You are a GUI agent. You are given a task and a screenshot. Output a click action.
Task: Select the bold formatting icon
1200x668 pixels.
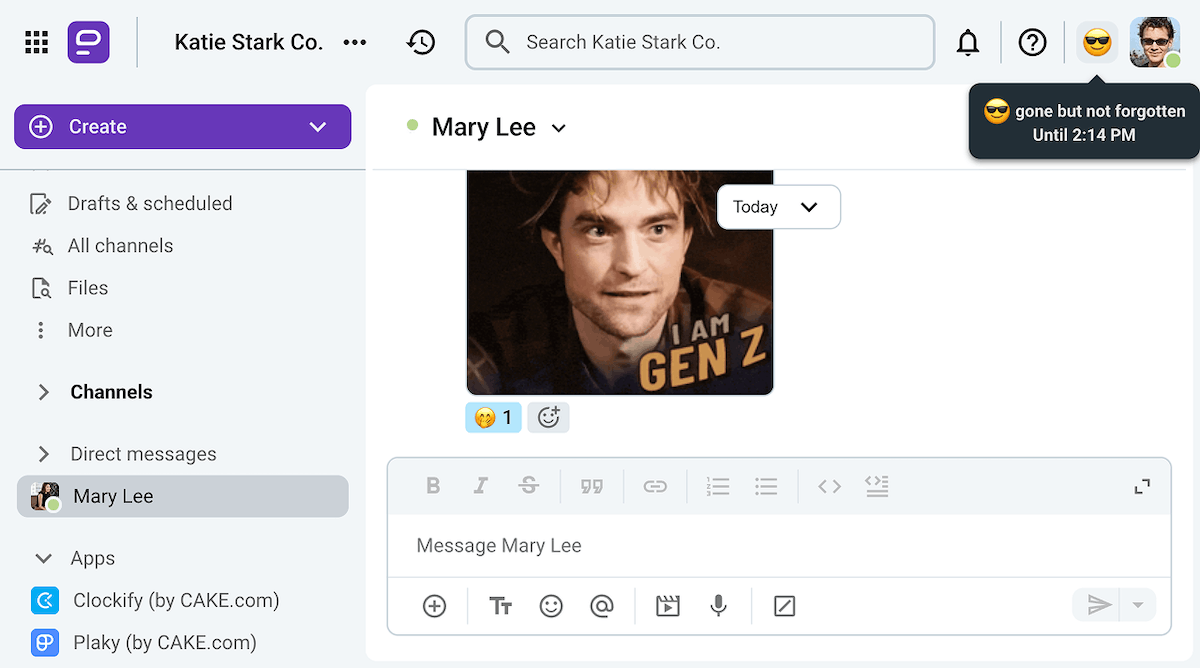click(433, 486)
